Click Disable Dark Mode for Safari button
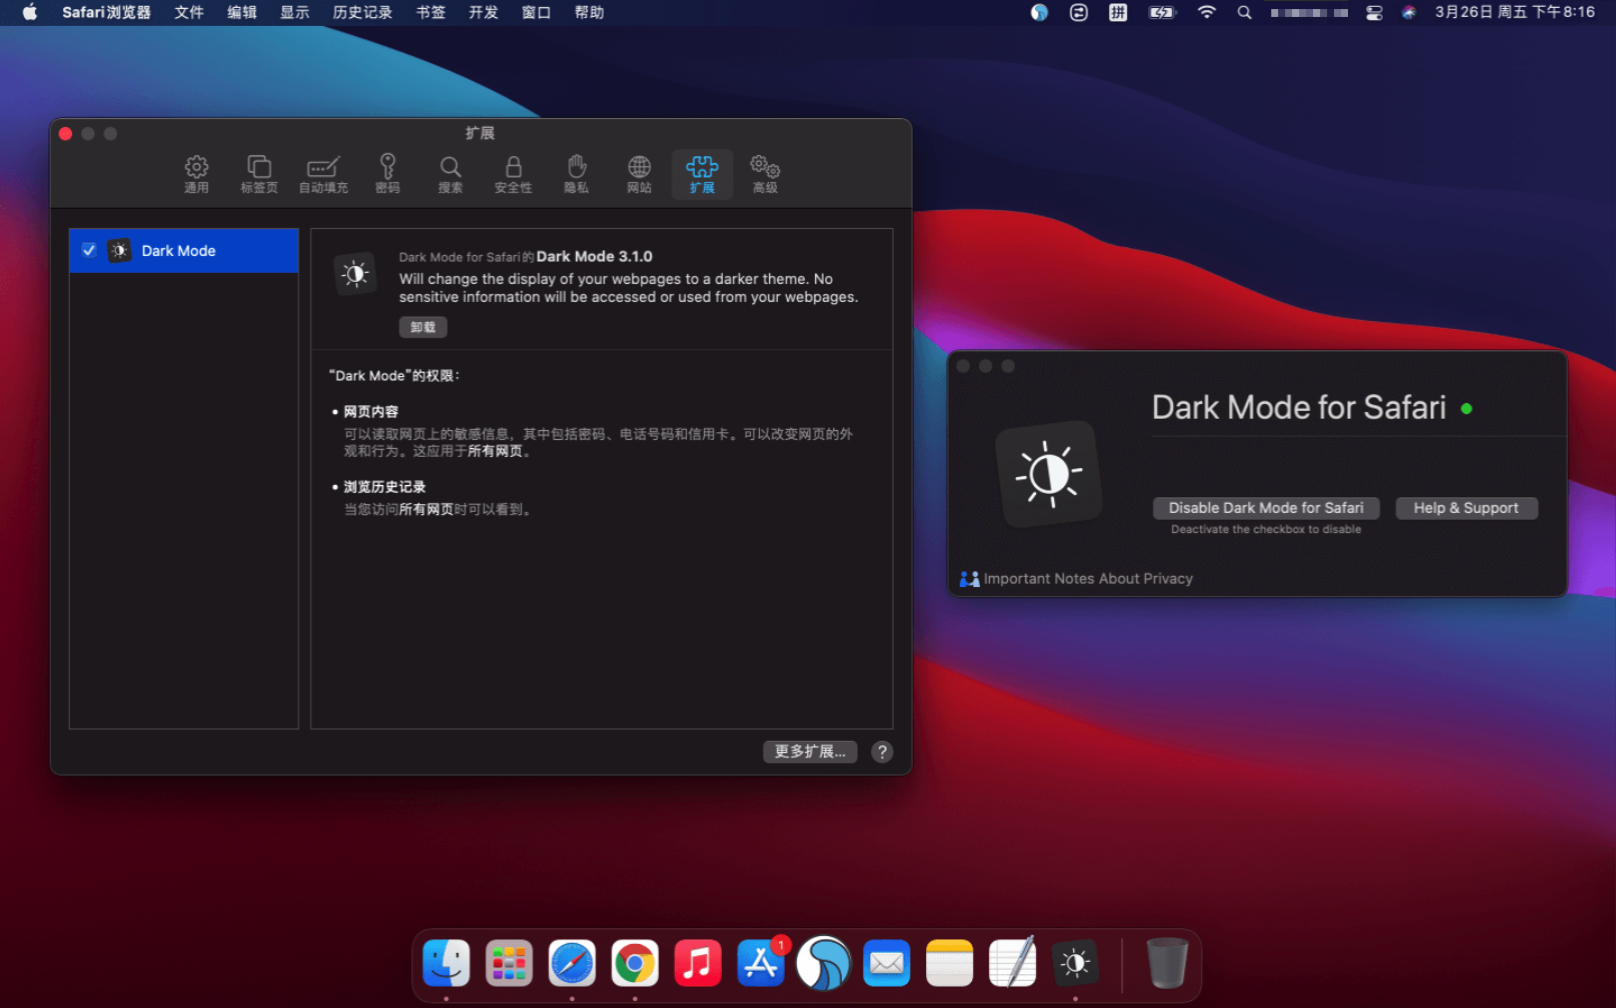 coord(1266,508)
